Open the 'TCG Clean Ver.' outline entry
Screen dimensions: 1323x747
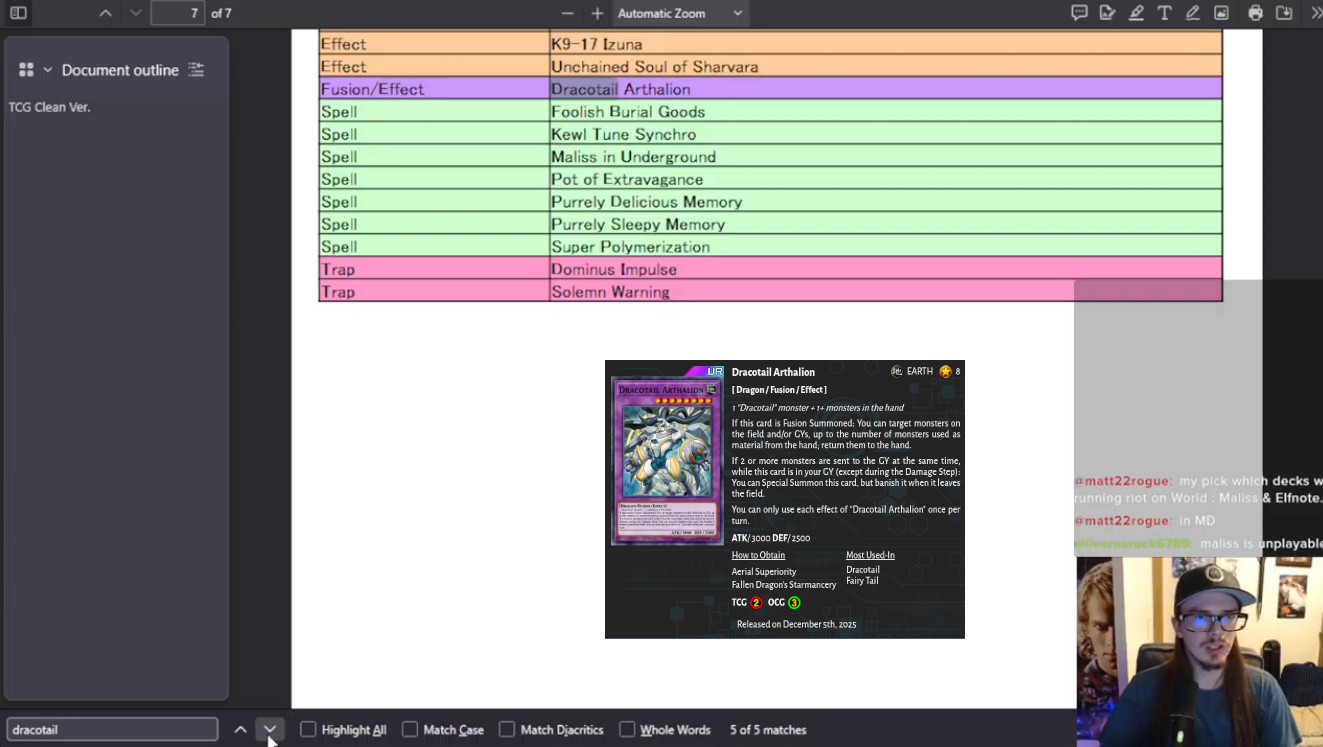pos(49,107)
